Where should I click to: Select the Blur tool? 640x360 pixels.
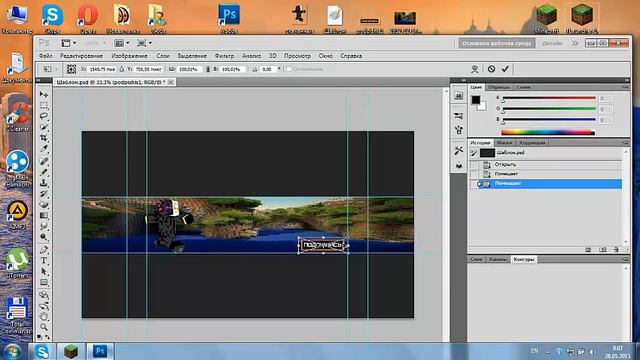pos(44,227)
